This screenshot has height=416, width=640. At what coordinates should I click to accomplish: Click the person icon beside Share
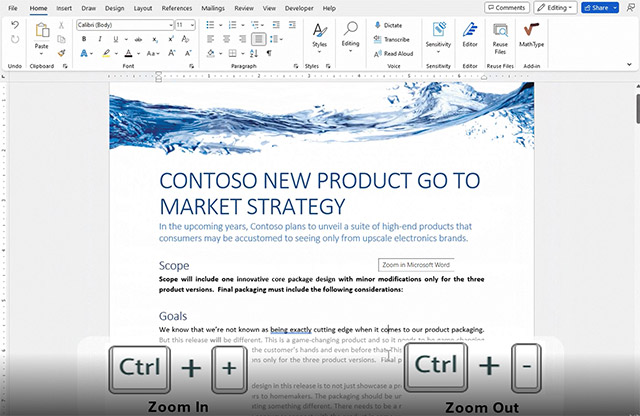630,7
